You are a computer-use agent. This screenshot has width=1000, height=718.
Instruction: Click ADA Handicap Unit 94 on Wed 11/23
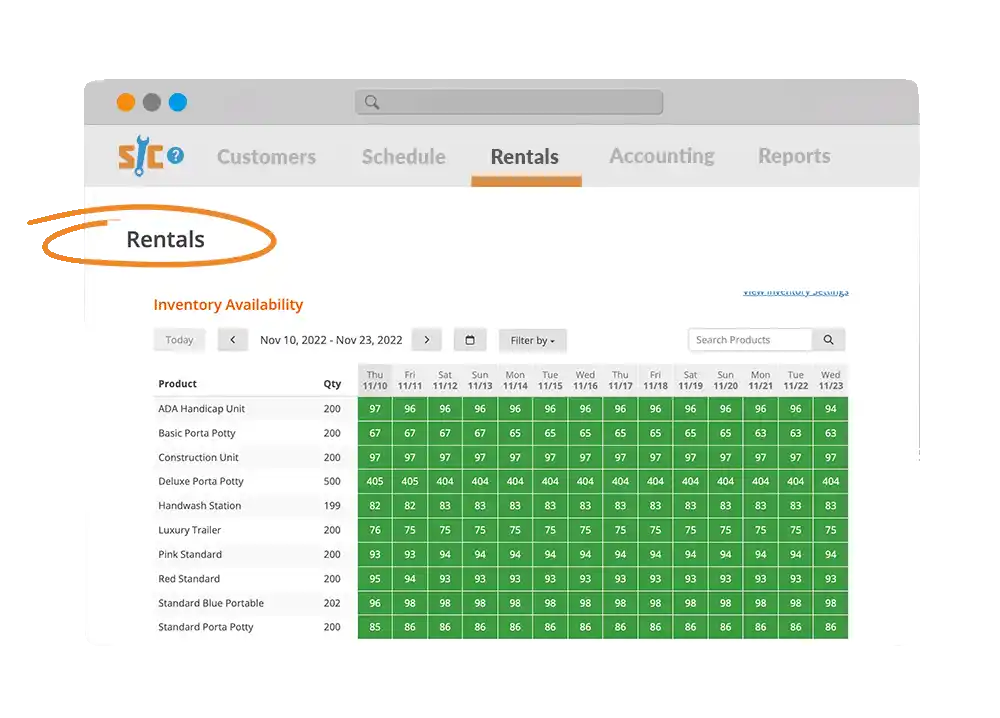tap(831, 409)
